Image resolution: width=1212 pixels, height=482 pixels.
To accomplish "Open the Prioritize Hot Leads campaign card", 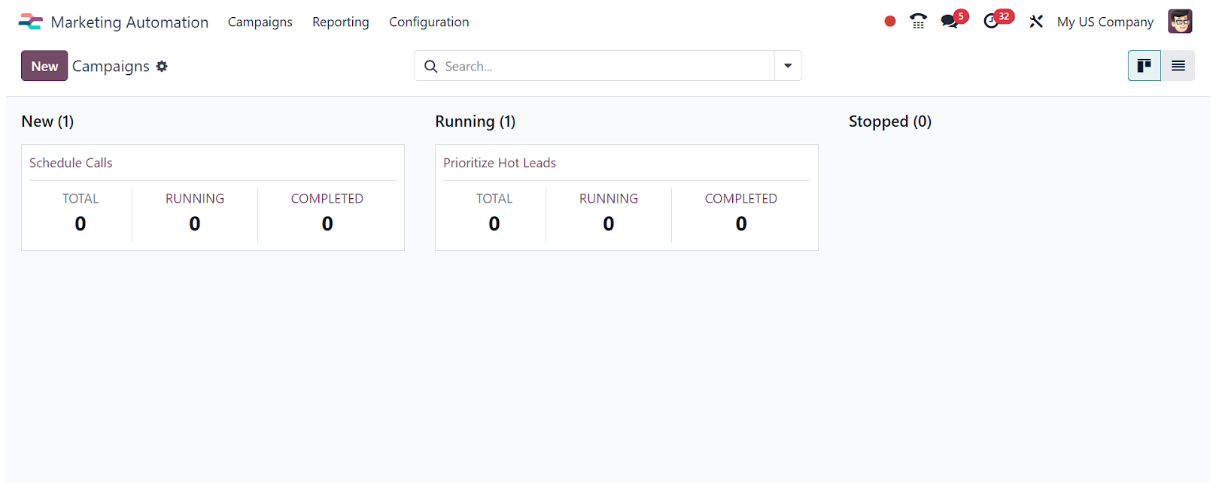I will (x=627, y=197).
